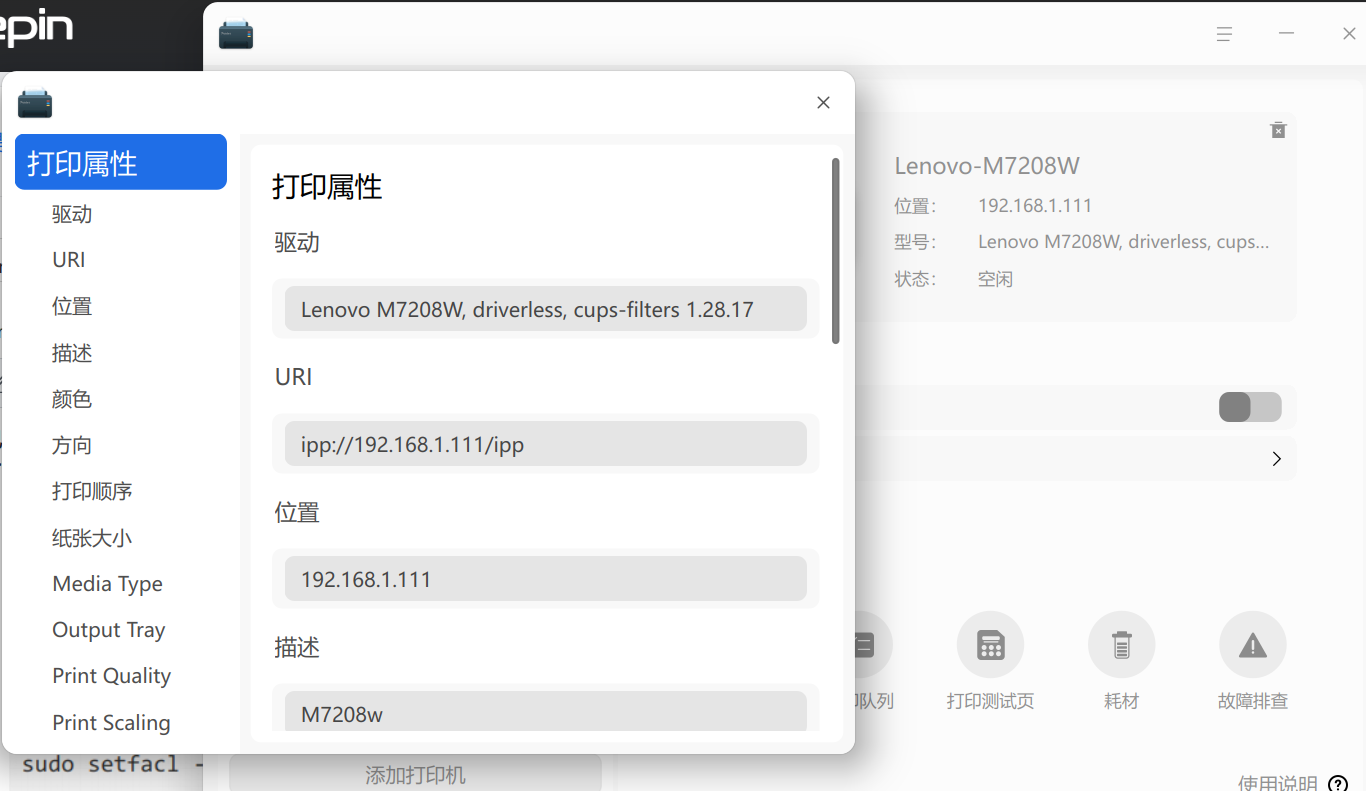This screenshot has height=791, width=1366.
Task: Expand the row with right chevron
Action: point(1276,459)
